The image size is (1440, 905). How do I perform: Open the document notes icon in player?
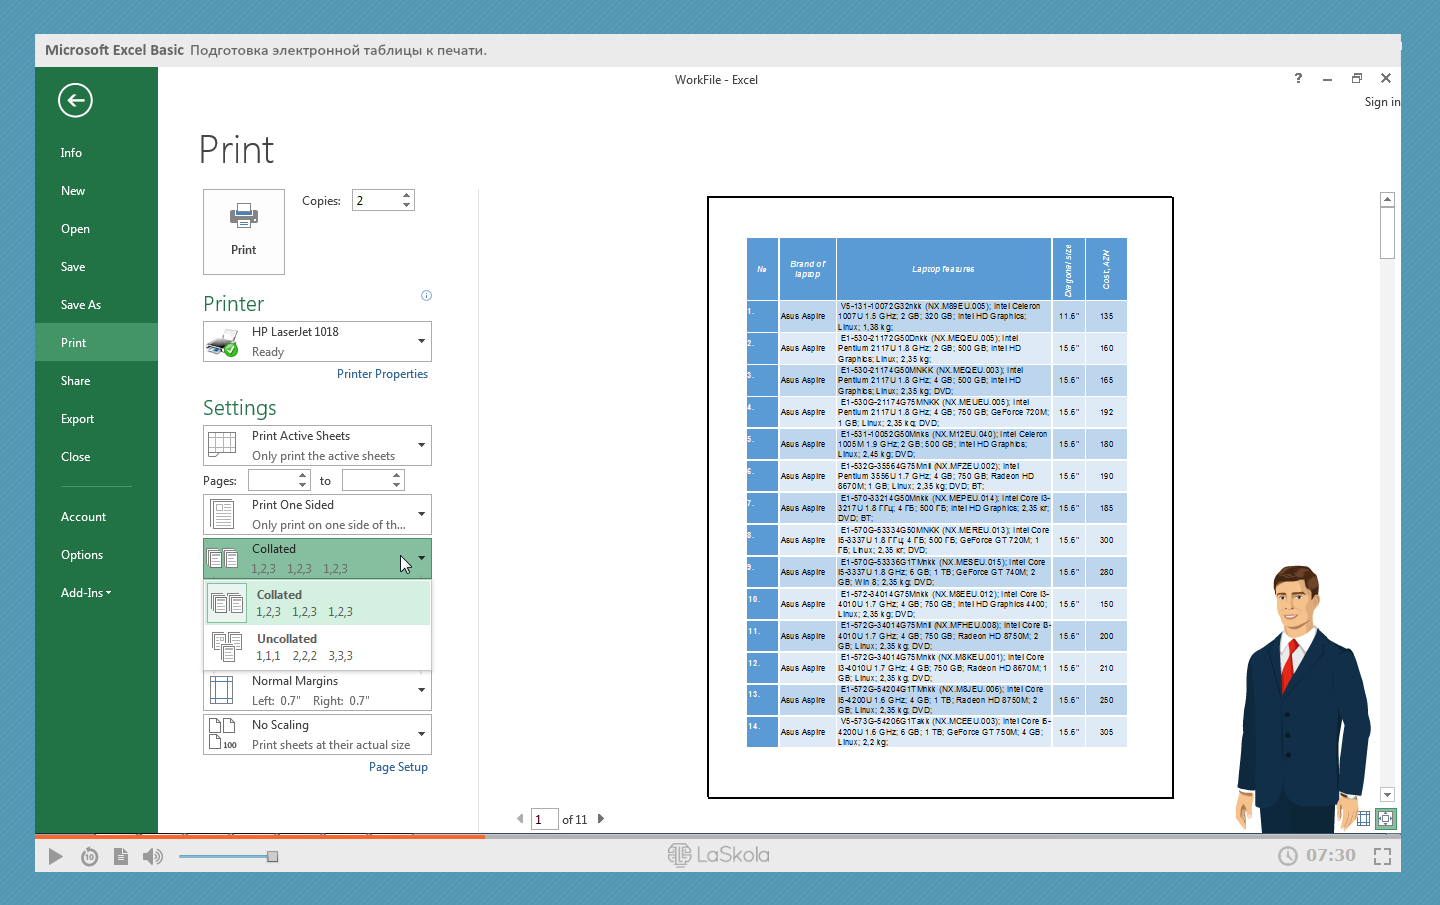coord(121,856)
